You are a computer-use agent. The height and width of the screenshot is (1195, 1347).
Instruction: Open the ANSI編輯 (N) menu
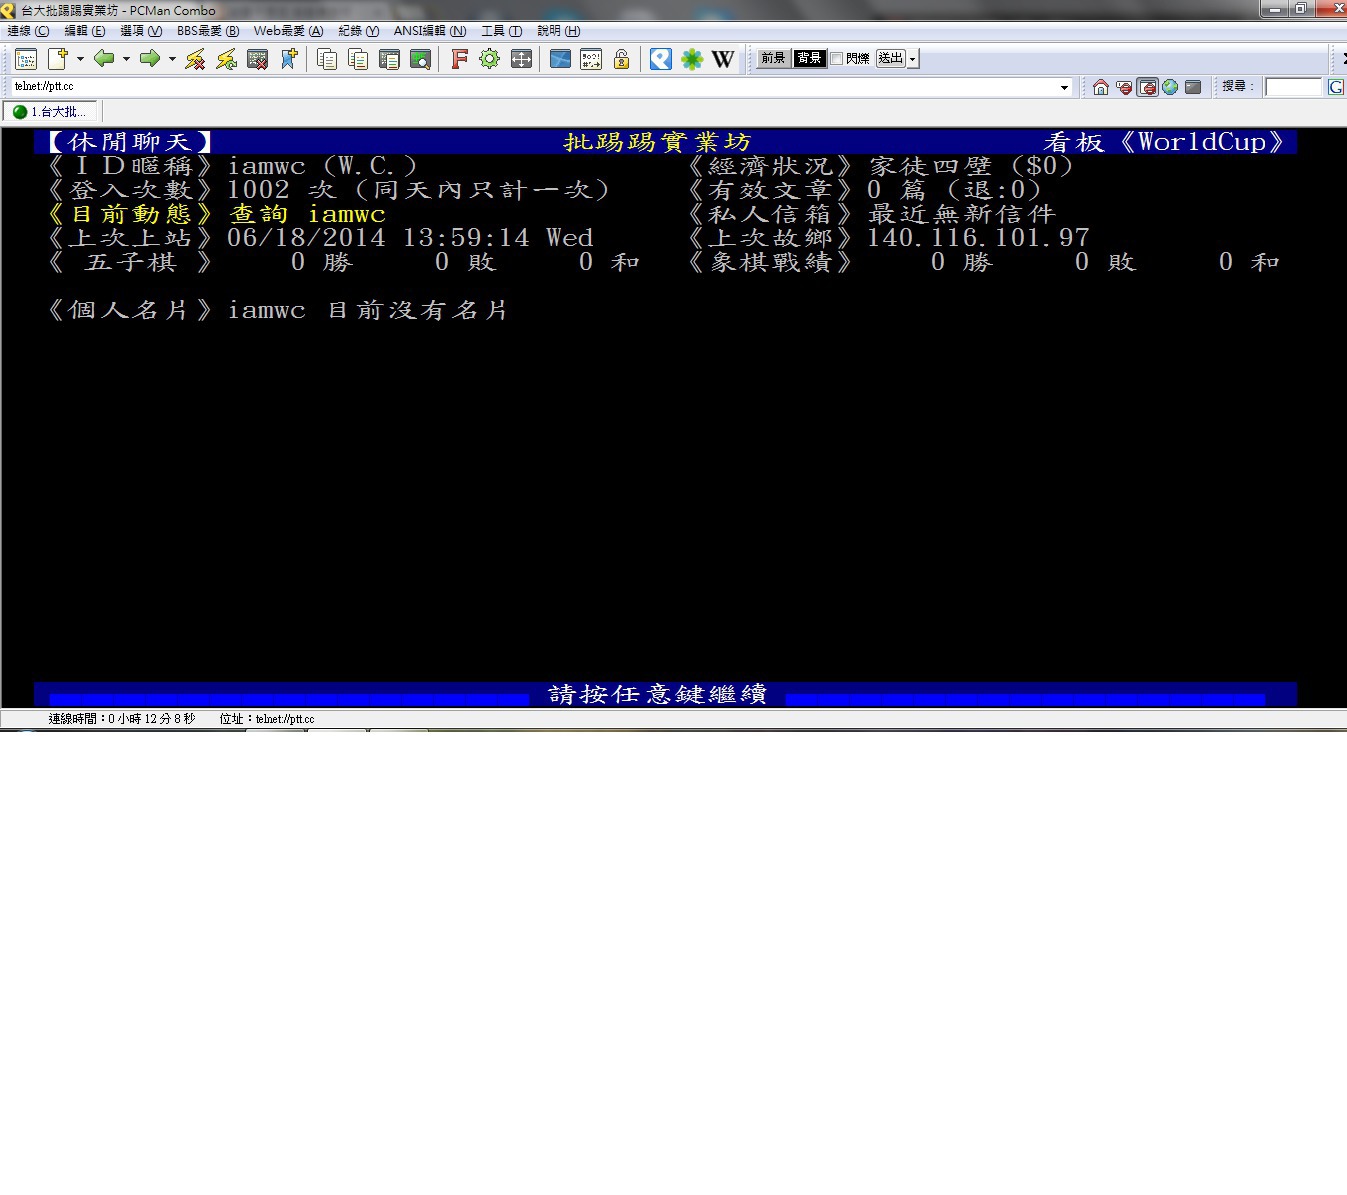430,31
